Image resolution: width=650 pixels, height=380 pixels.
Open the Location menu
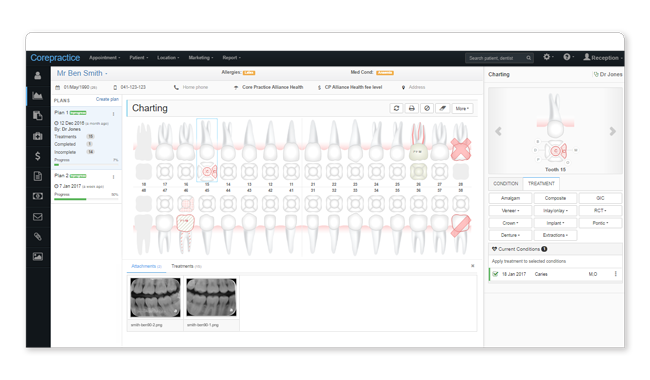coord(168,58)
